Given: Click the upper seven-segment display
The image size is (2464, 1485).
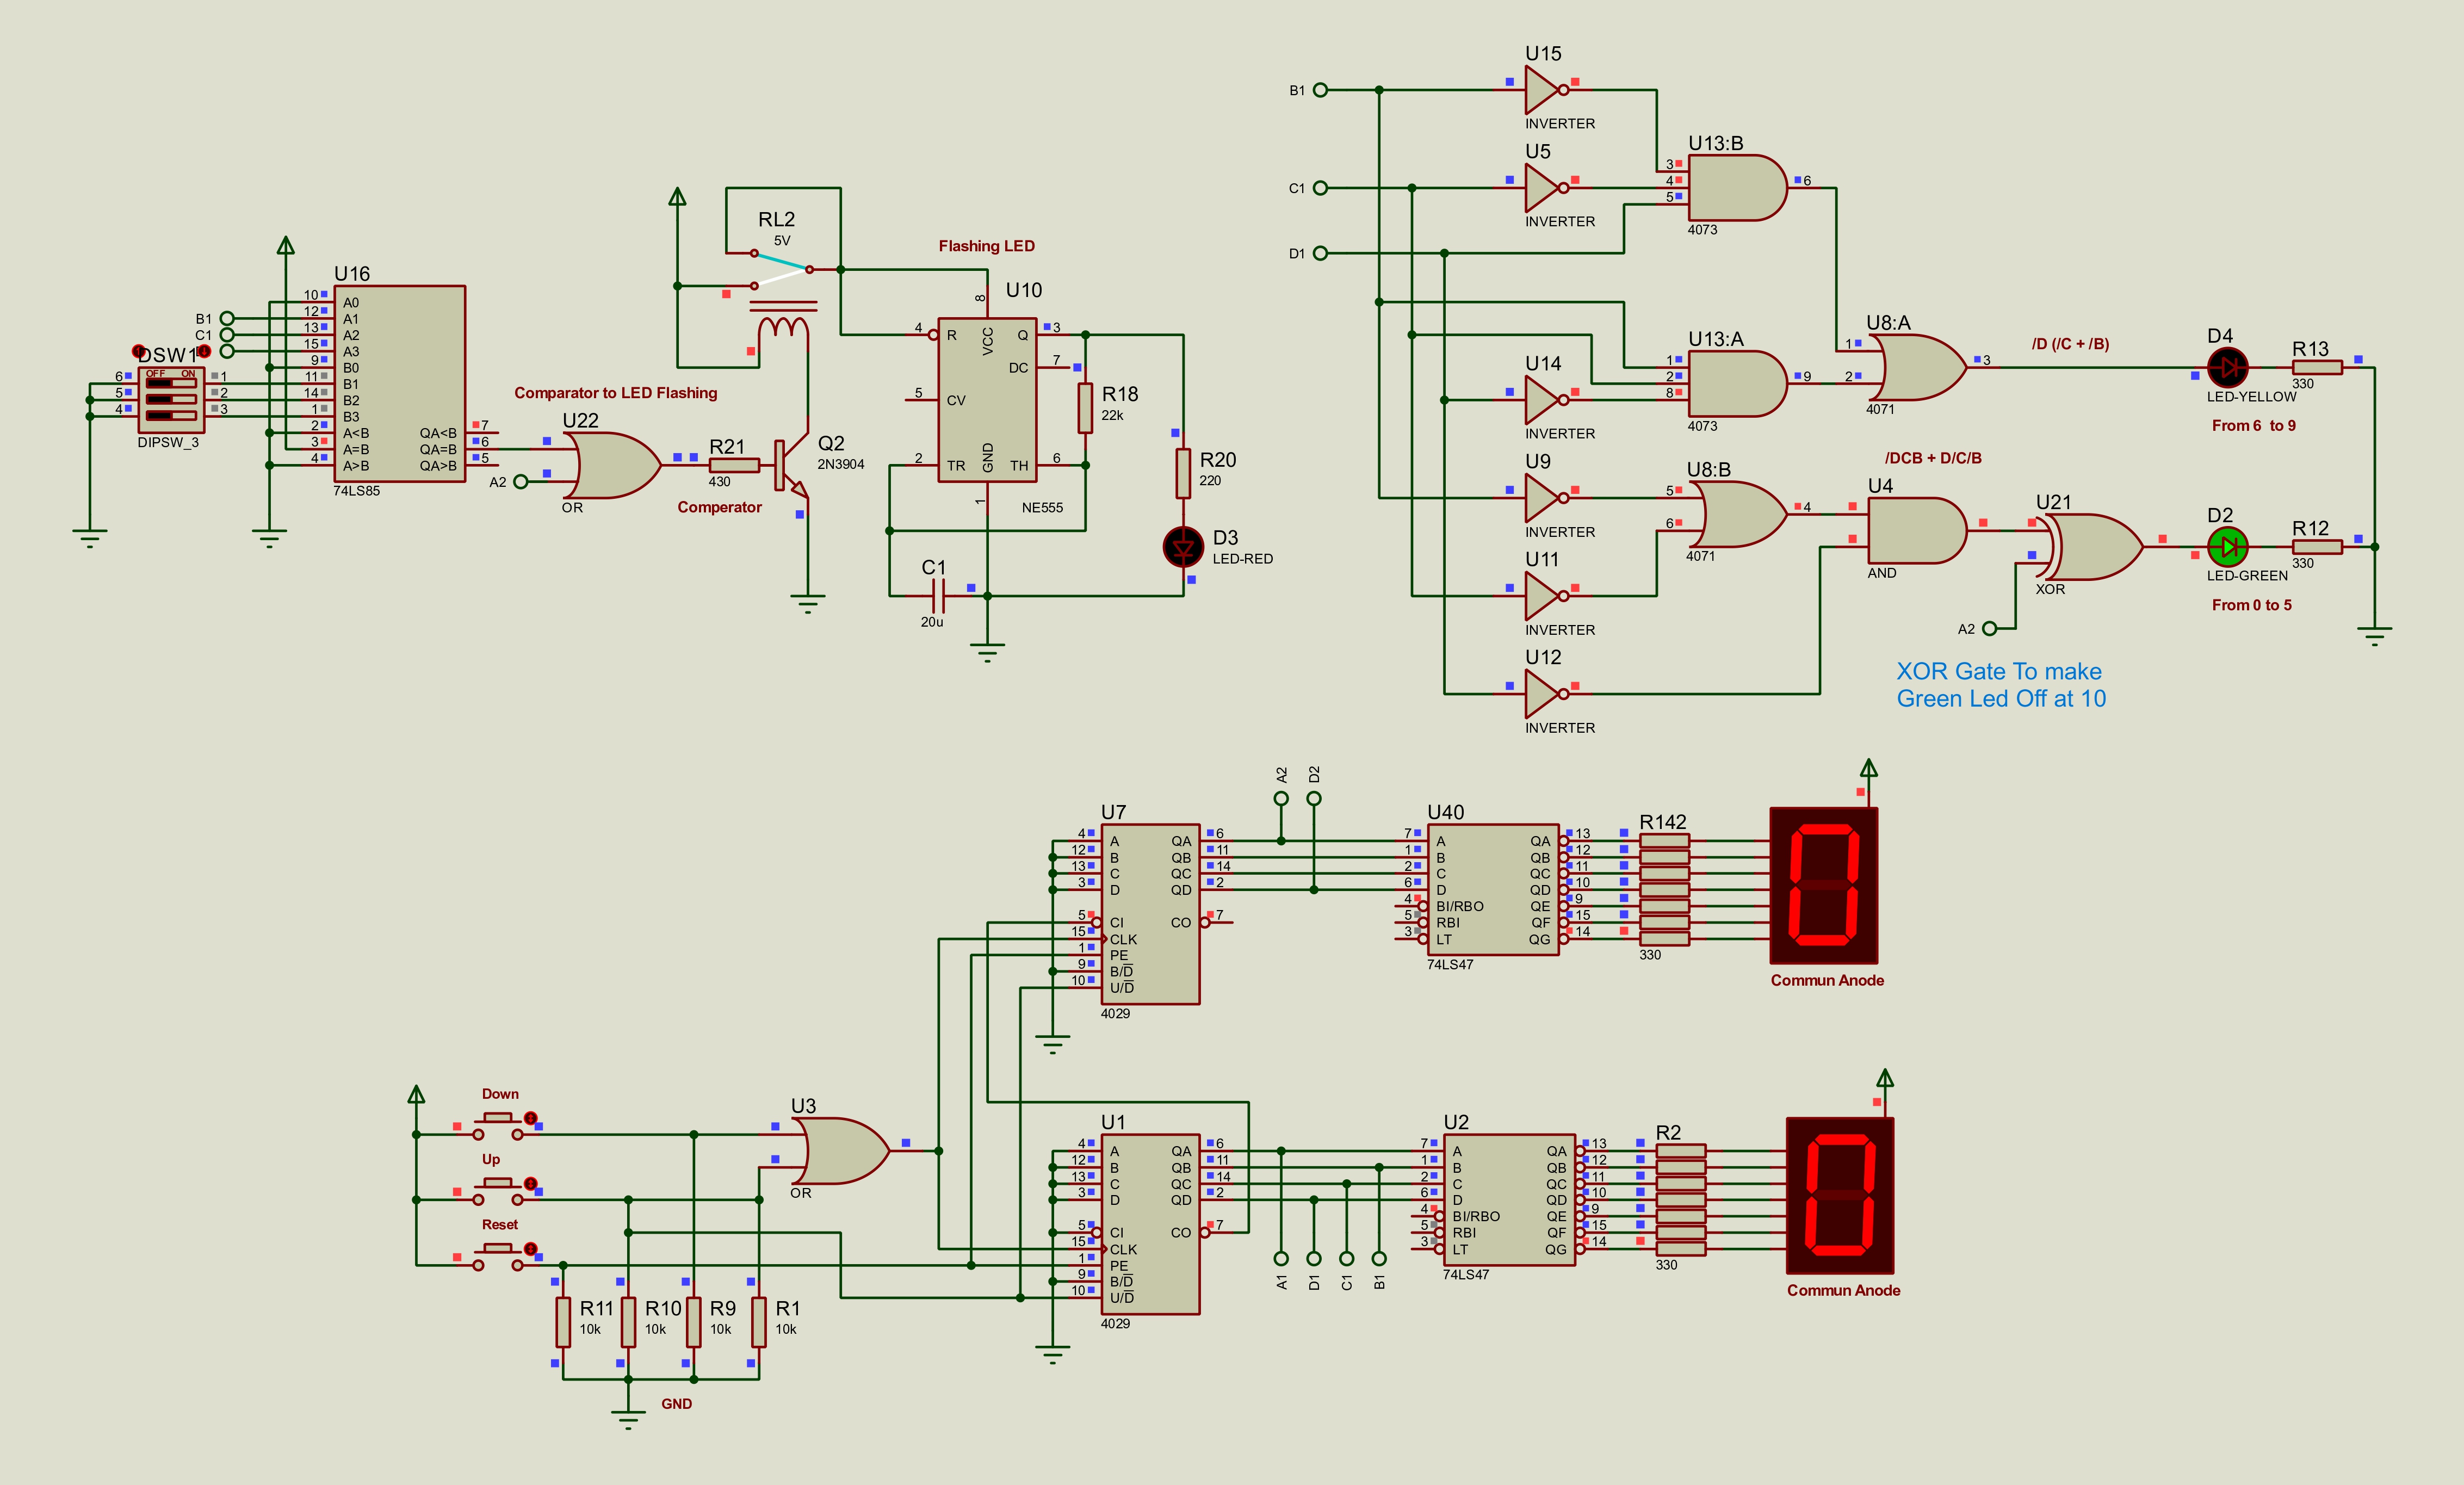Looking at the screenshot, I should click(x=1824, y=886).
